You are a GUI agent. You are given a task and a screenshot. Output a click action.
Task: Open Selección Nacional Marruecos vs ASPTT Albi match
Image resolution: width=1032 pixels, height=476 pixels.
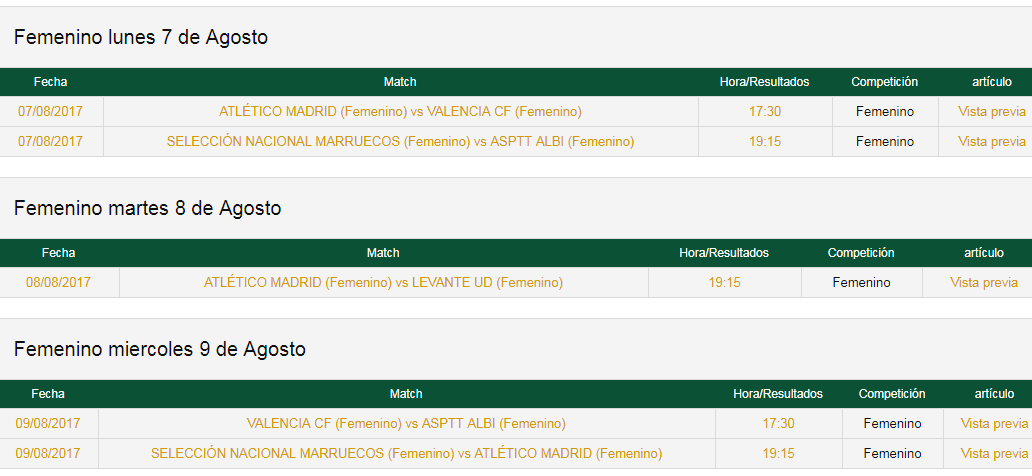400,142
